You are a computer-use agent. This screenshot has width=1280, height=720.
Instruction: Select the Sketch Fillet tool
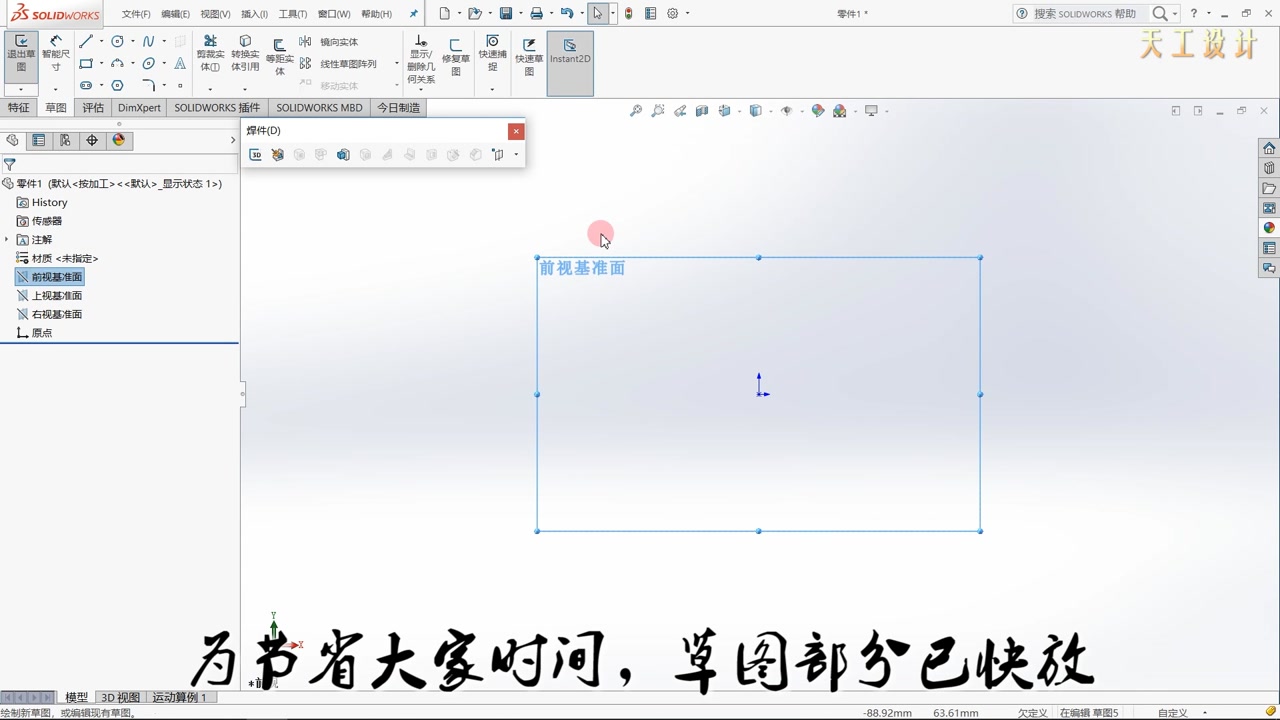pos(149,85)
